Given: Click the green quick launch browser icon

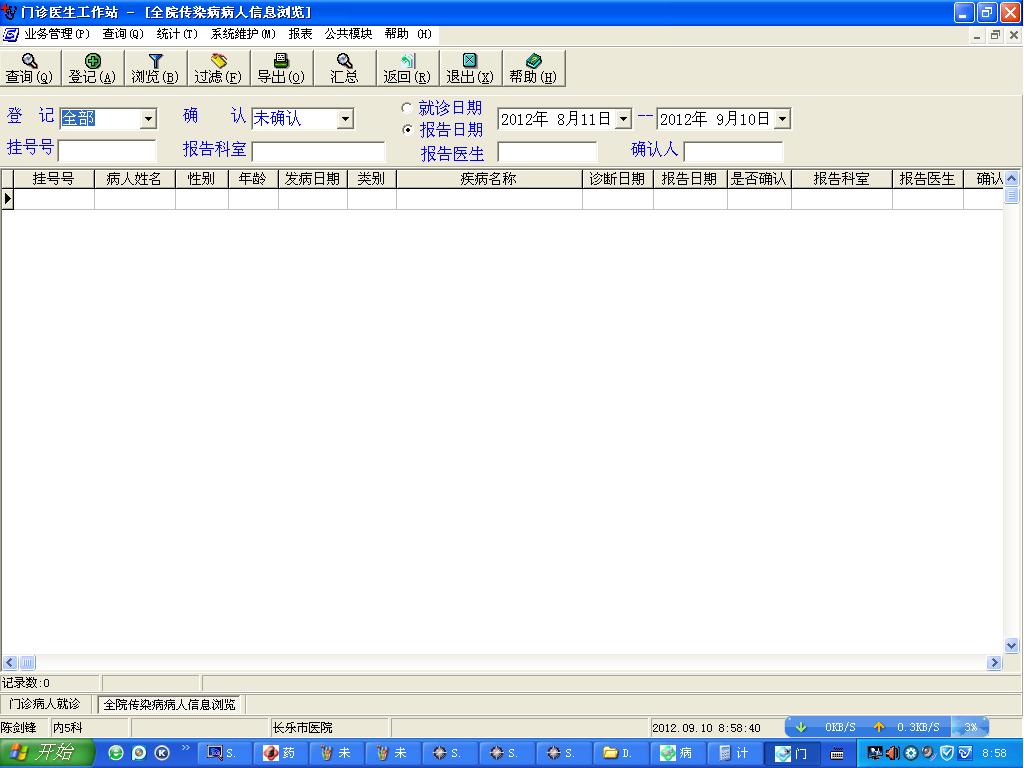Looking at the screenshot, I should click(116, 753).
